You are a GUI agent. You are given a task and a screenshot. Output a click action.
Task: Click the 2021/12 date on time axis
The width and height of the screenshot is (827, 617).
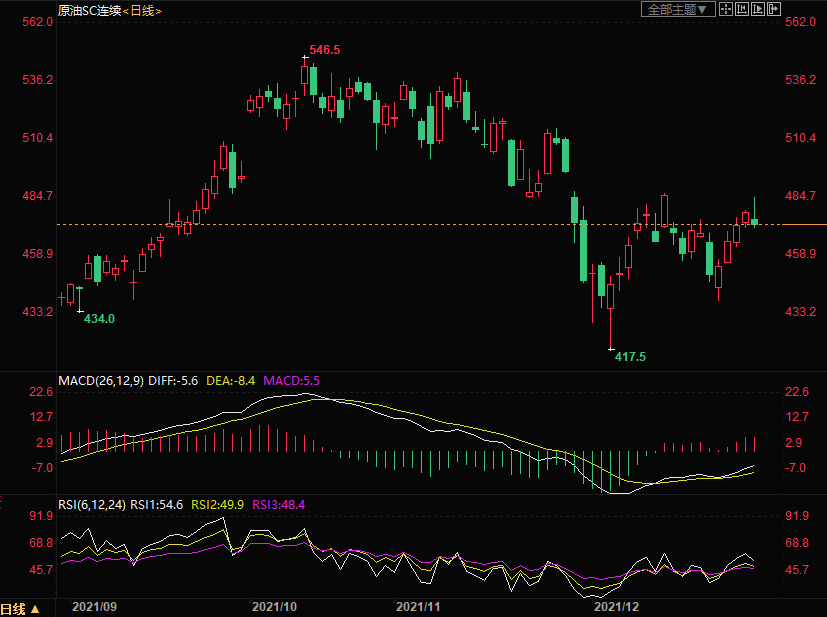click(x=616, y=607)
